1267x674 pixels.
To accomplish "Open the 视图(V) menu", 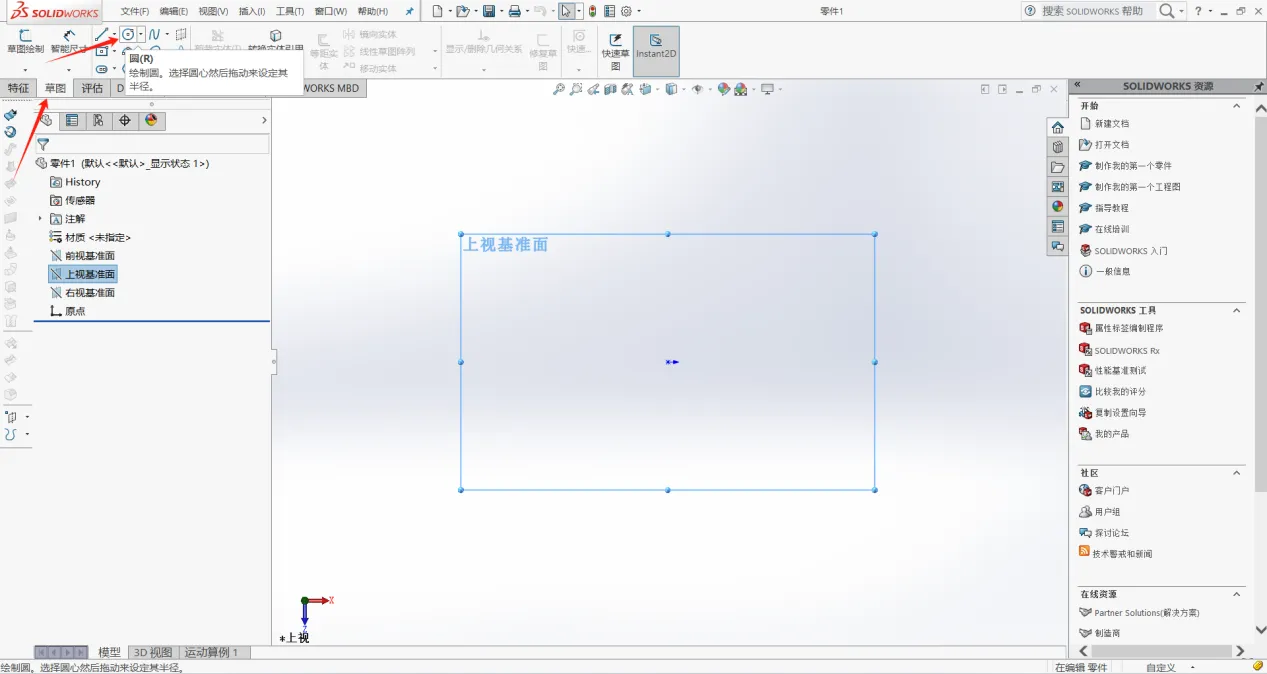I will coord(213,11).
